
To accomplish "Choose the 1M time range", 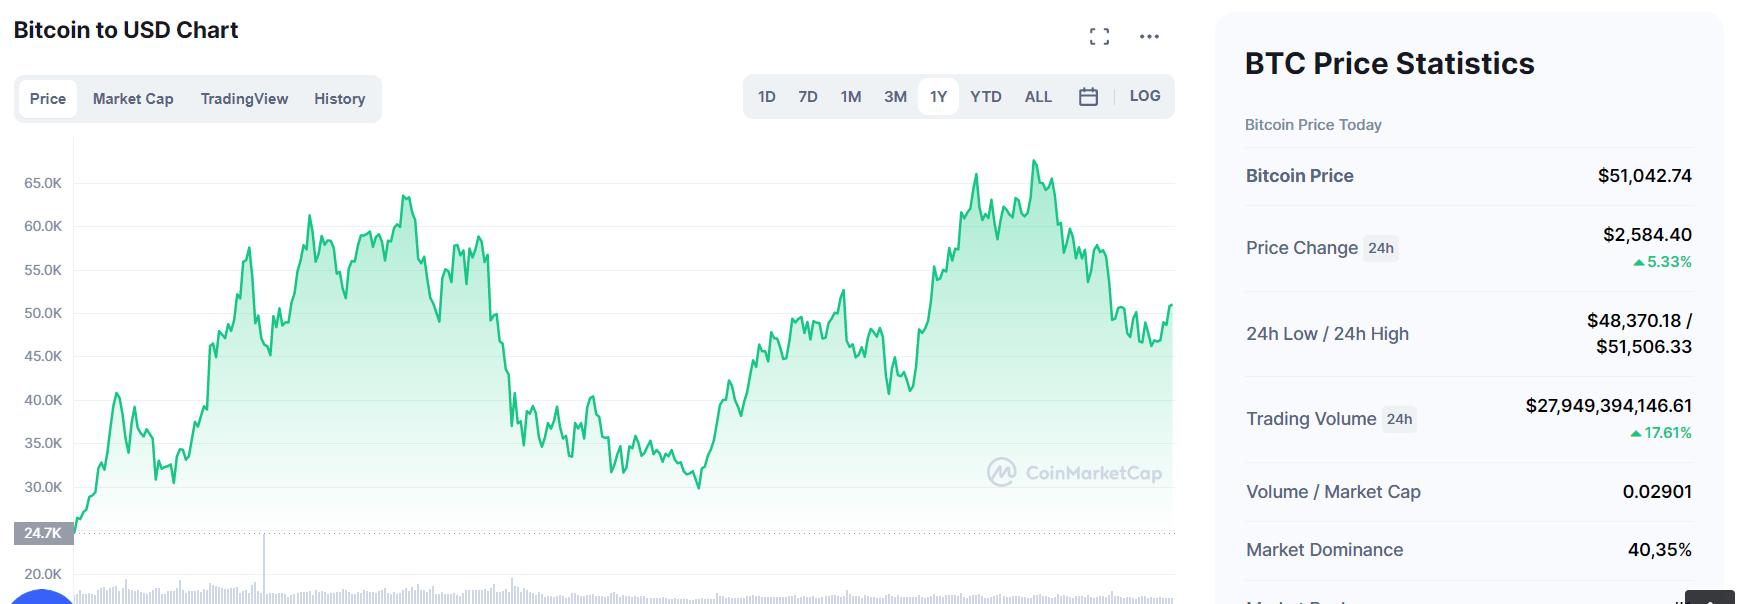I will [851, 97].
